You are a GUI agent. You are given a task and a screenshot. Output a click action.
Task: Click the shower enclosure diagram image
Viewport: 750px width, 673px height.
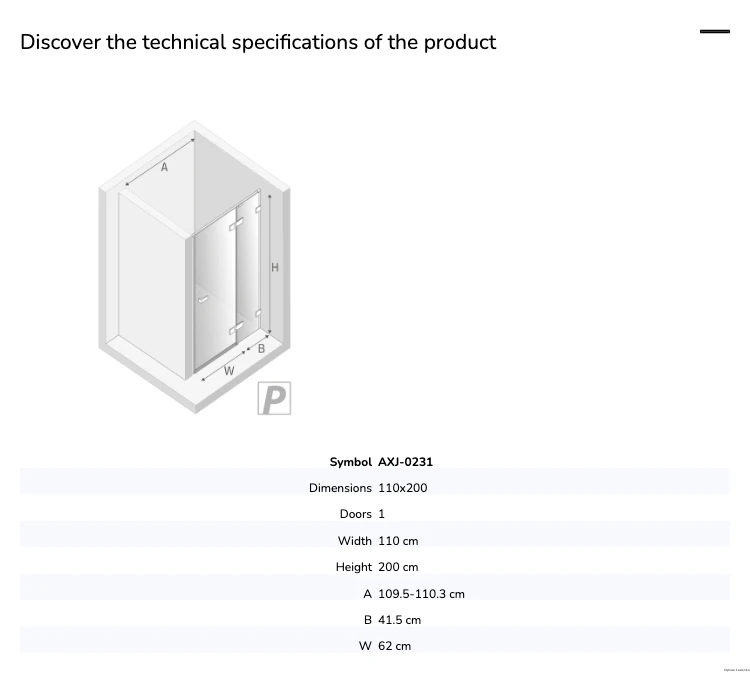194,267
